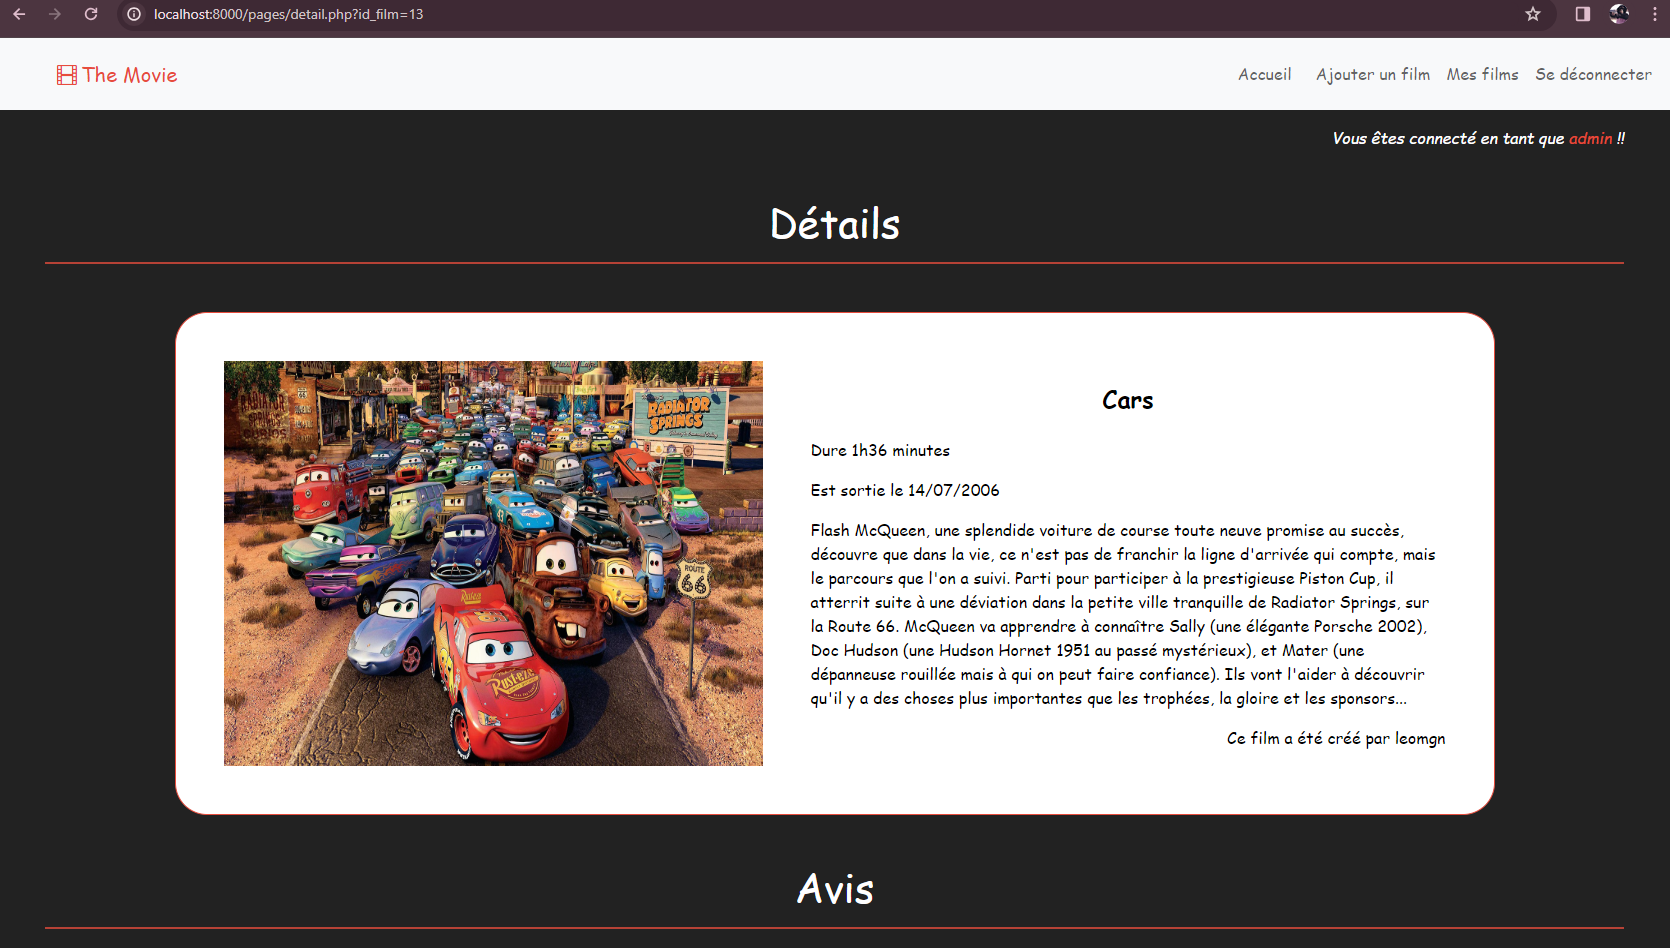The width and height of the screenshot is (1670, 948).
Task: Open Mes films from the navbar
Action: click(1482, 75)
